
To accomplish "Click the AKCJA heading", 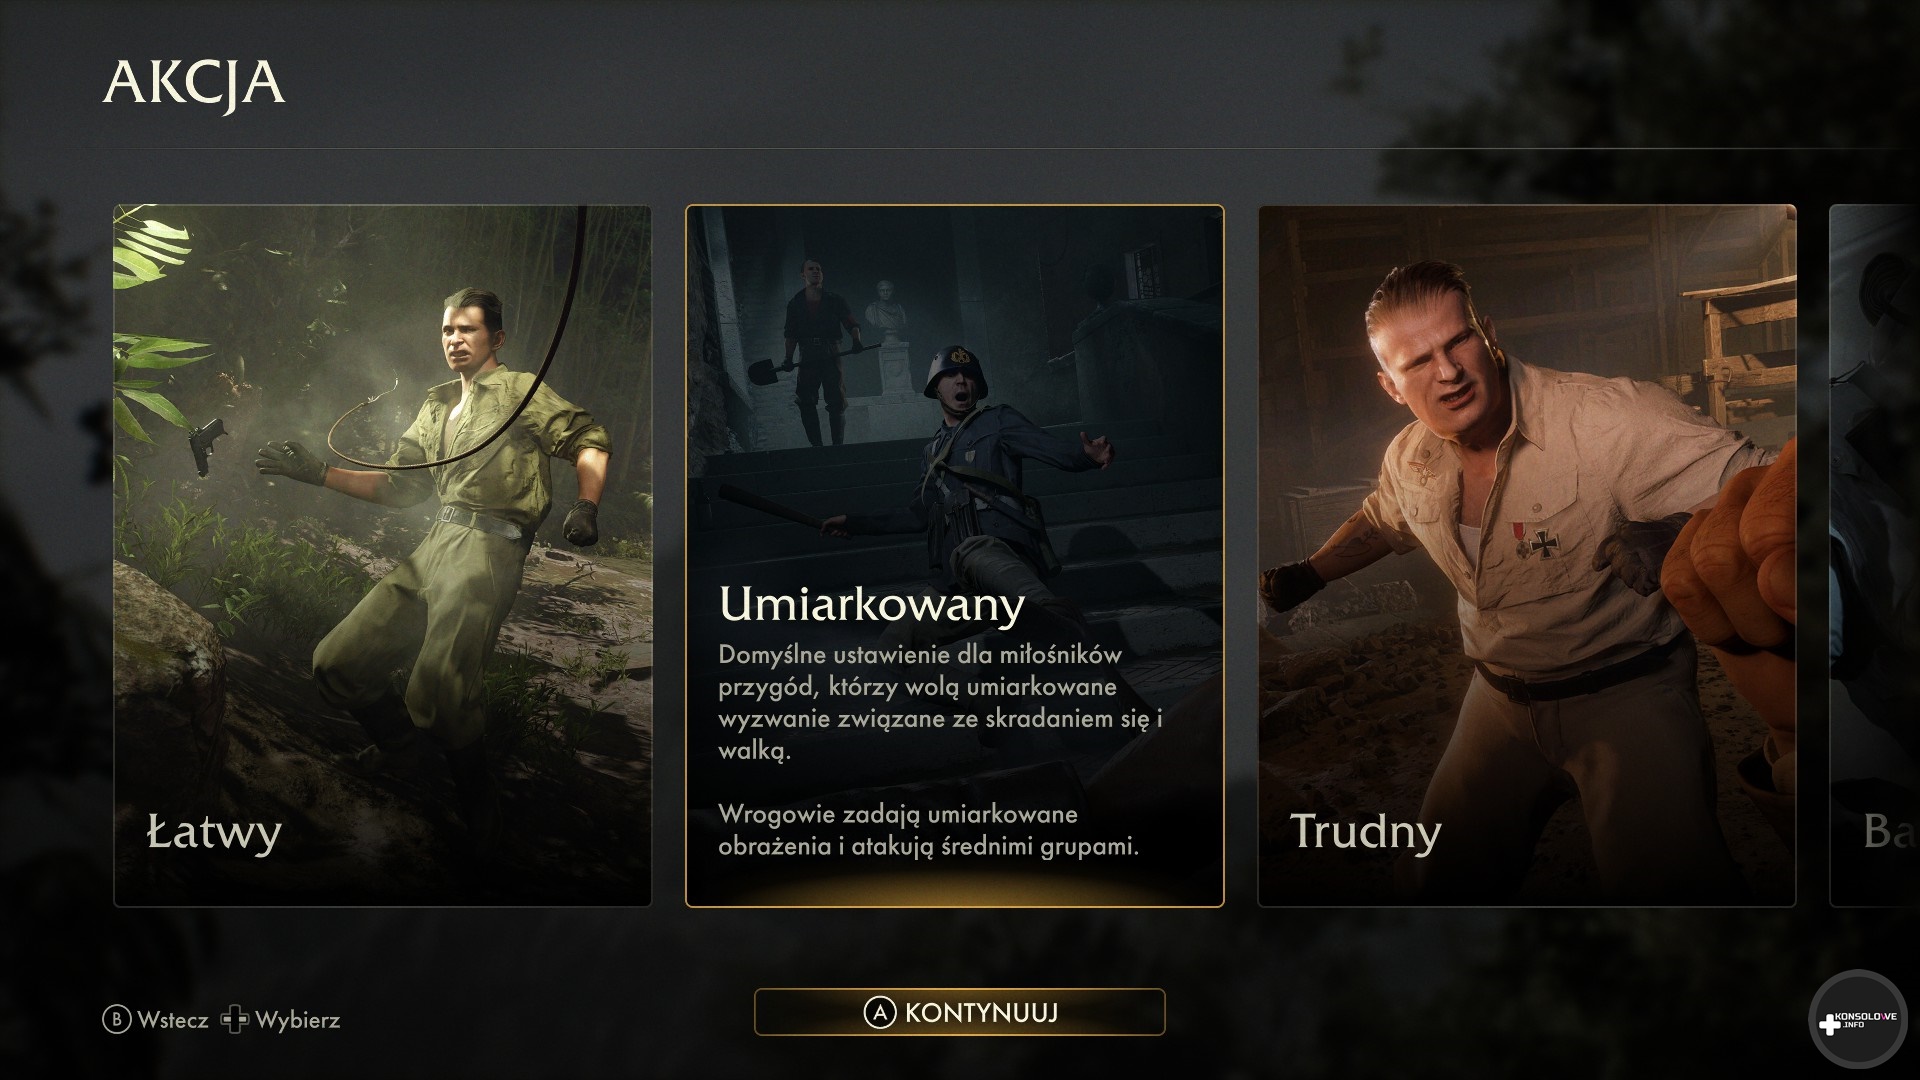I will pos(194,83).
